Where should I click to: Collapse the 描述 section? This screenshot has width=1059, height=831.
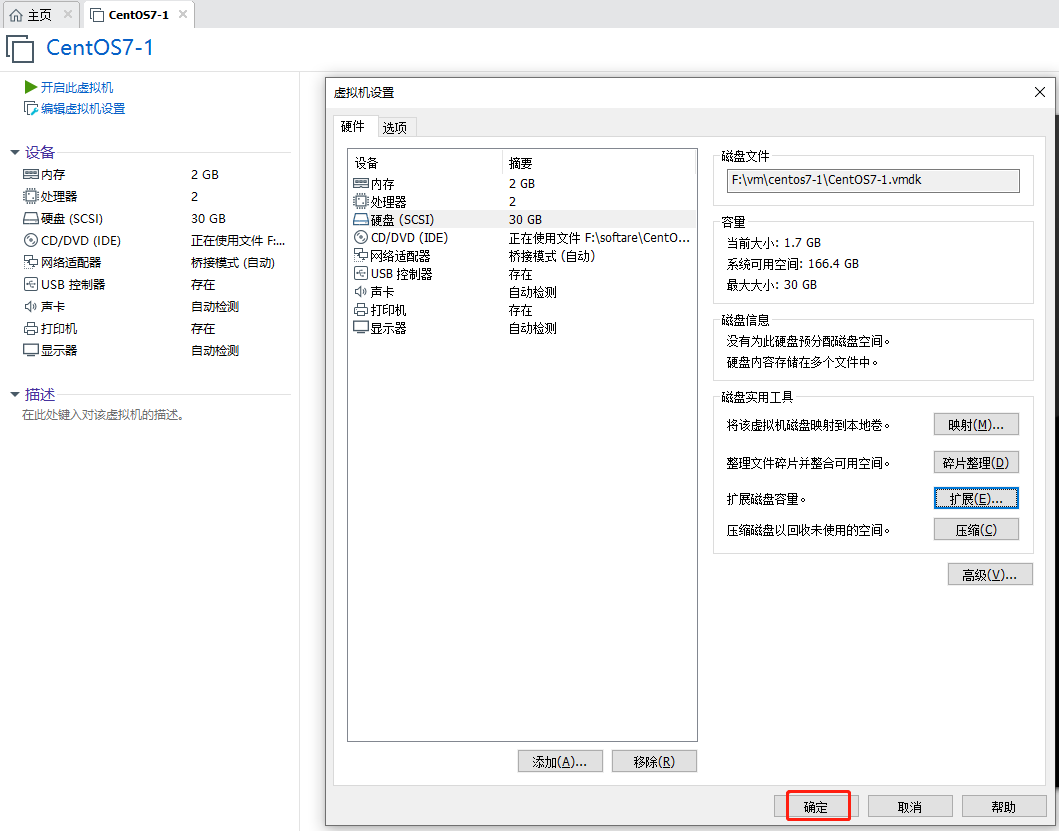15,395
